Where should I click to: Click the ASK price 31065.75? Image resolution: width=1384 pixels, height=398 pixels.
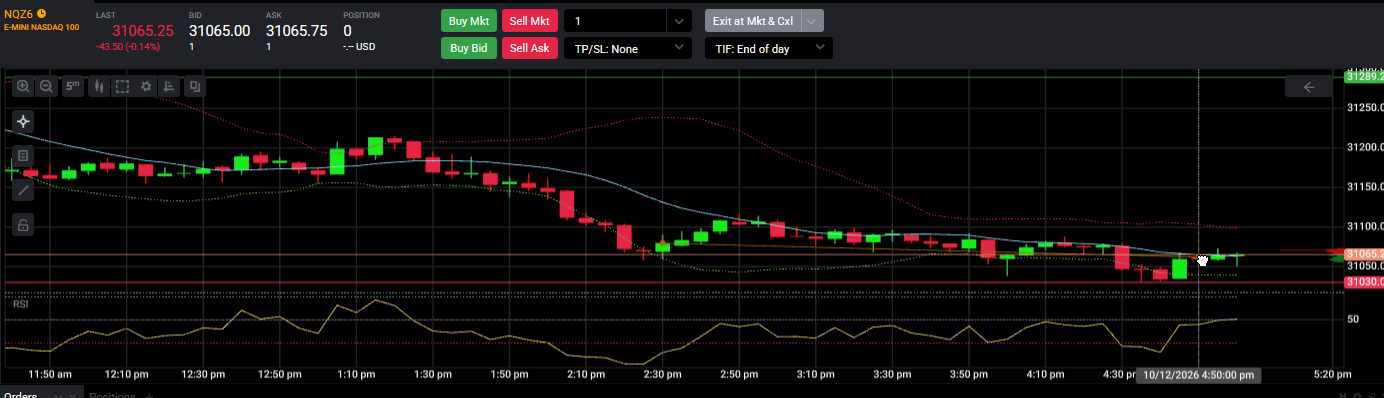pyautogui.click(x=297, y=31)
